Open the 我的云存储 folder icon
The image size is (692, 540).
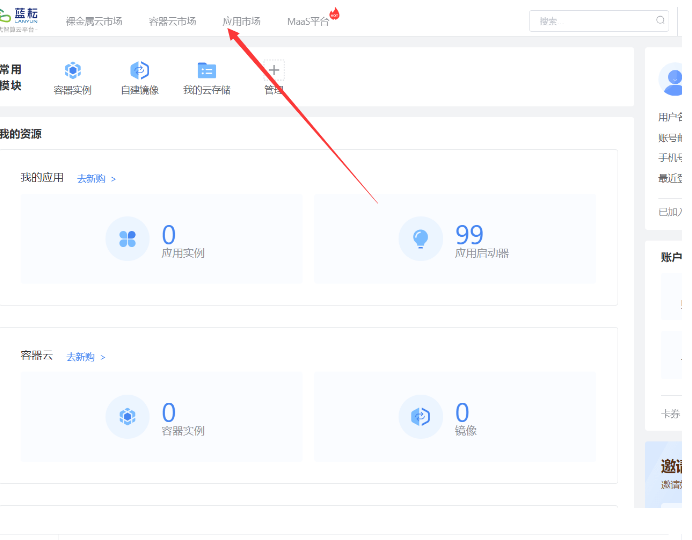pyautogui.click(x=206, y=70)
